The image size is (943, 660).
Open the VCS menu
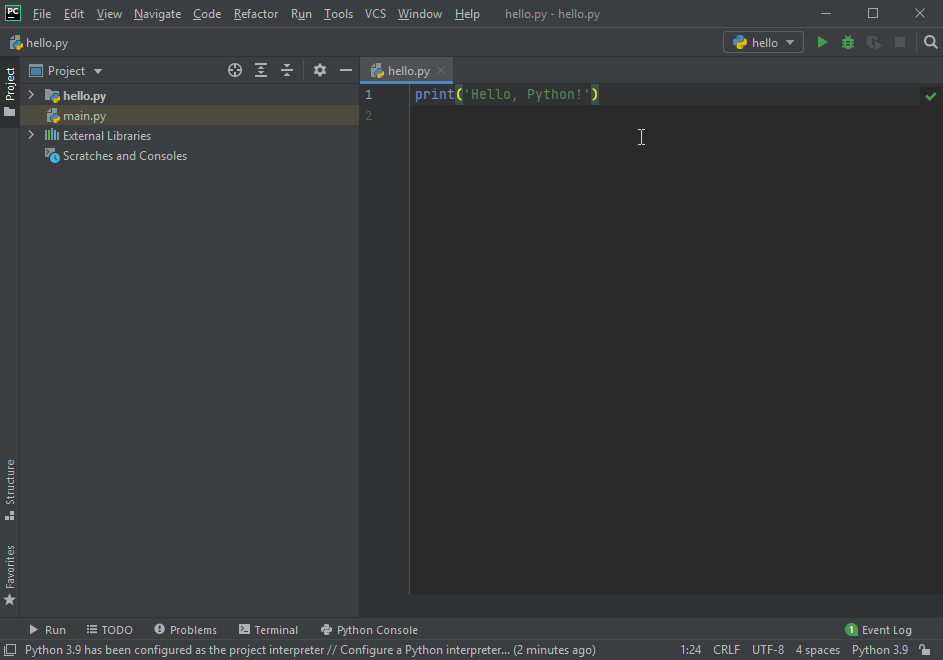pos(375,14)
